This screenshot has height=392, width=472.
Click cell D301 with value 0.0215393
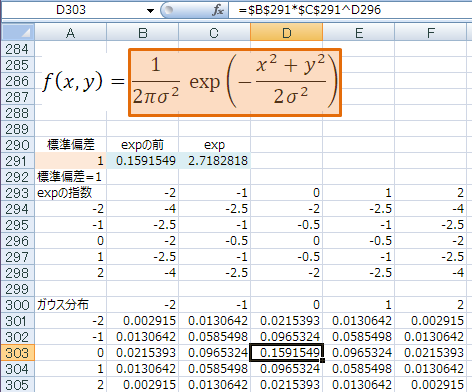coord(287,321)
